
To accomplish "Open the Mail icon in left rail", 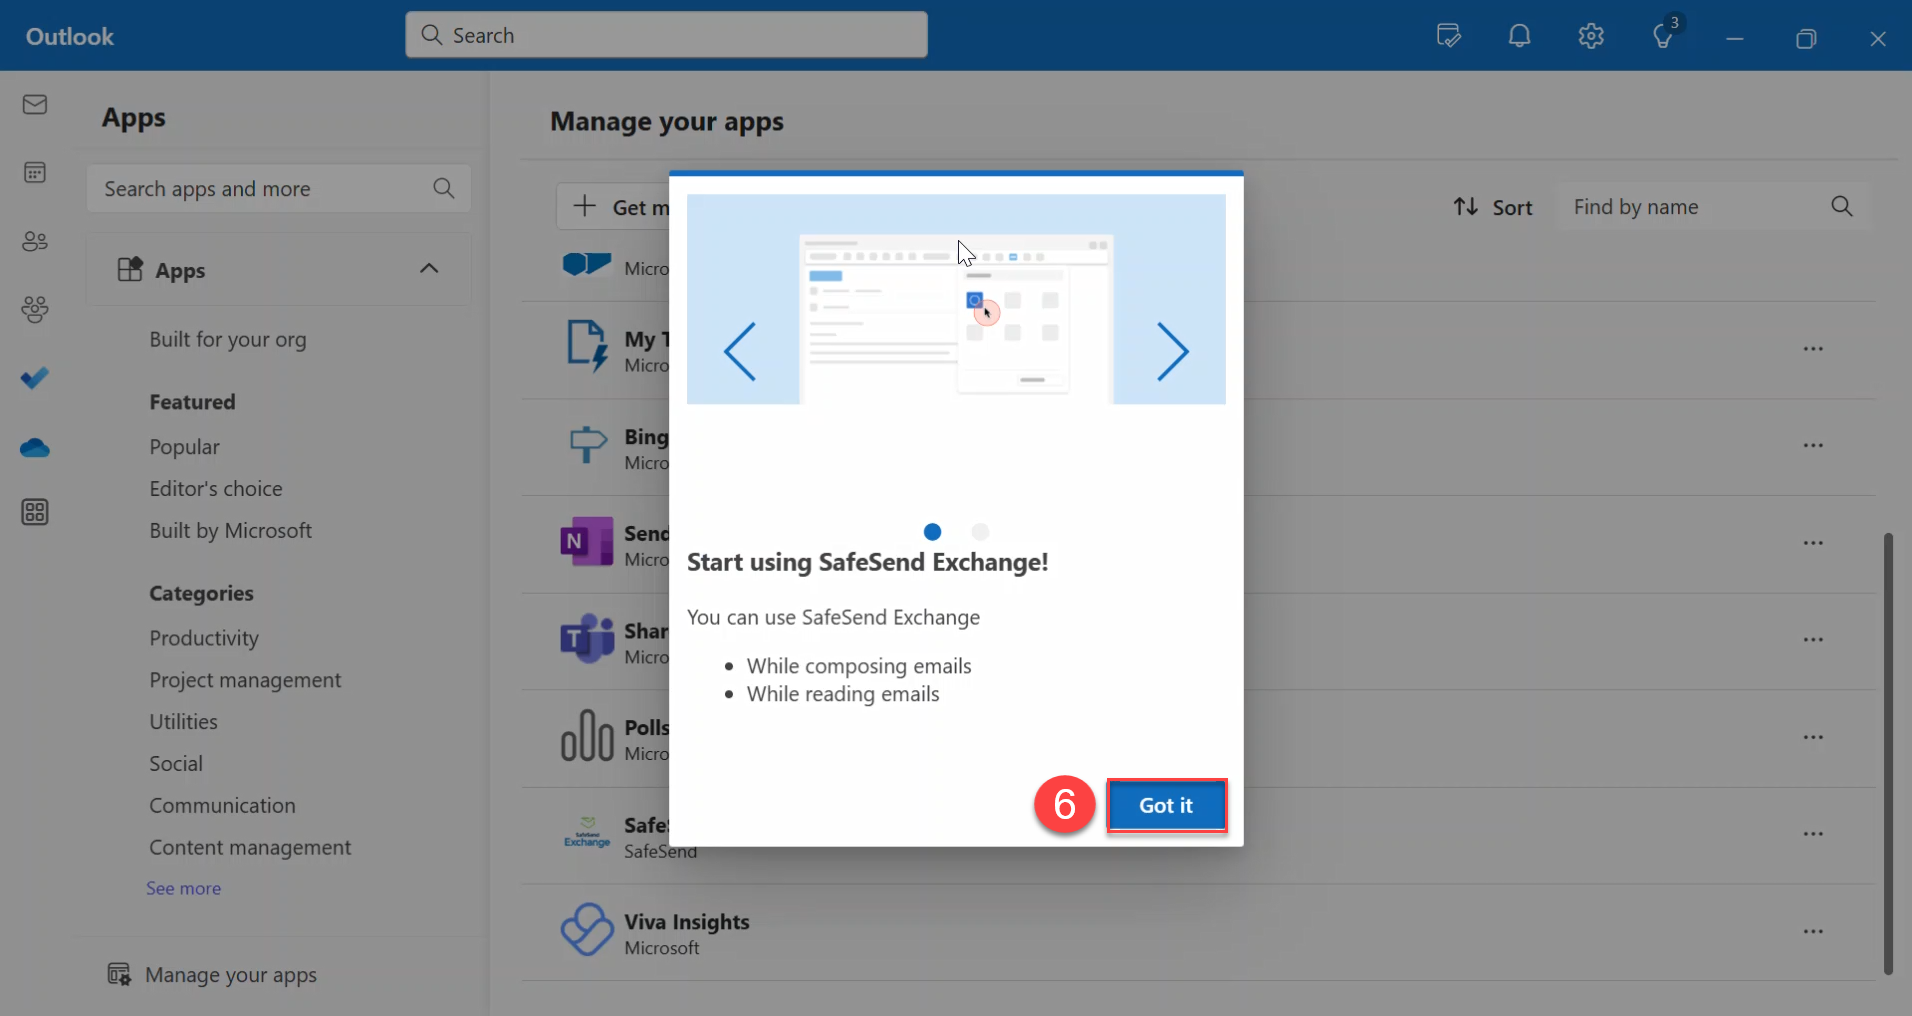I will point(35,105).
